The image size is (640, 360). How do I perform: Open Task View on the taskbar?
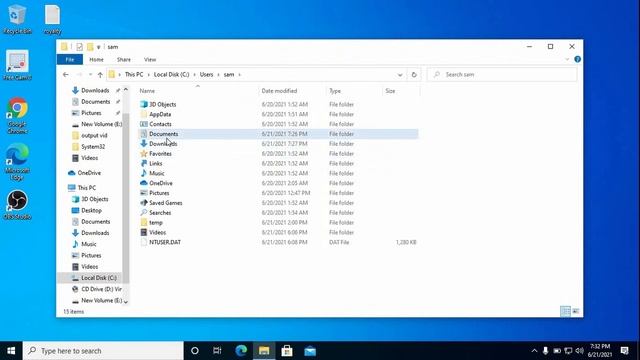pos(217,351)
